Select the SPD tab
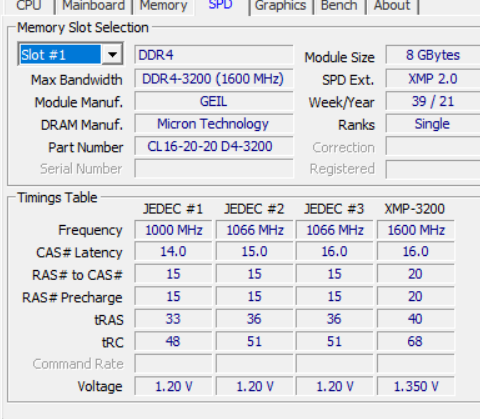The image size is (480, 419). (x=221, y=6)
